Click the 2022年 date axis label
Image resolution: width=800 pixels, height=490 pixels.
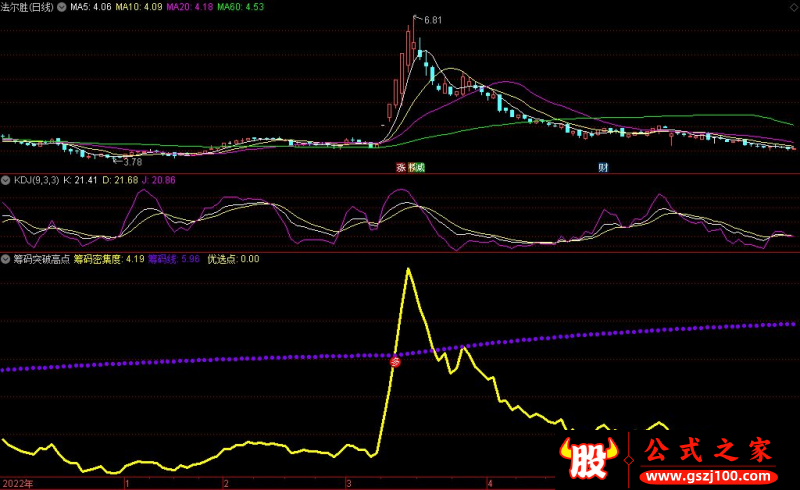coord(18,483)
